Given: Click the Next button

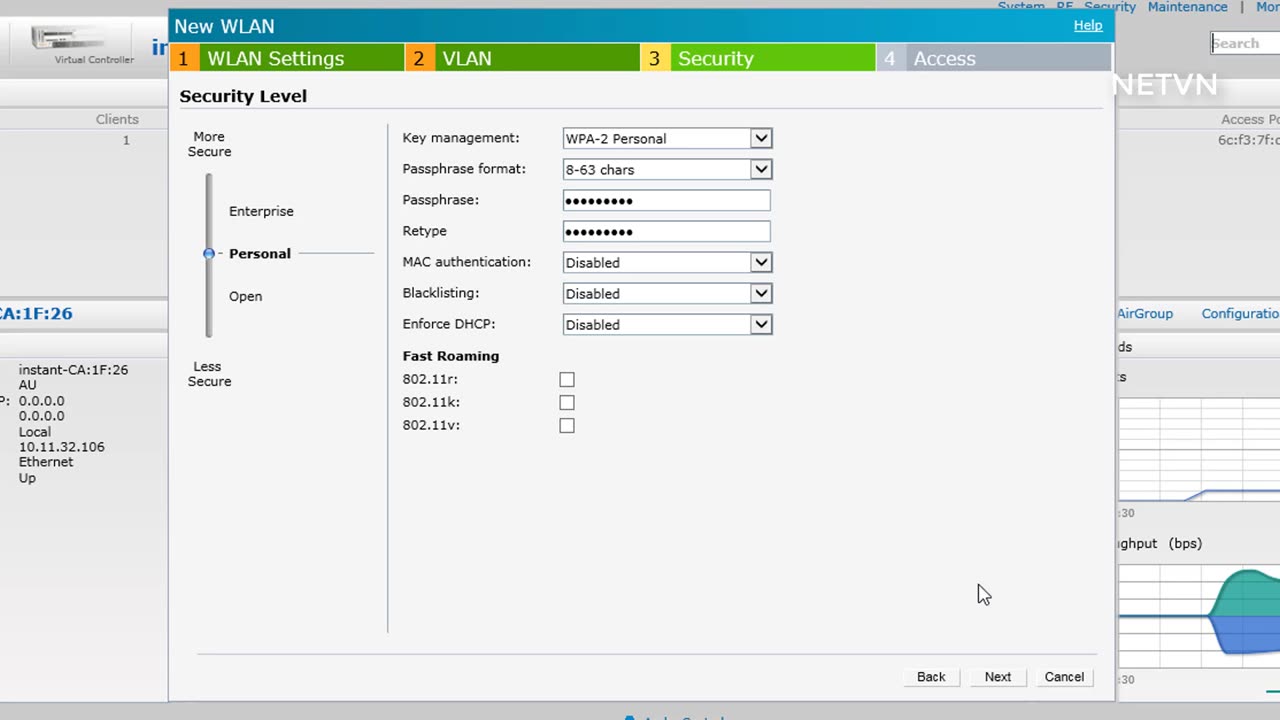Looking at the screenshot, I should pos(998,677).
